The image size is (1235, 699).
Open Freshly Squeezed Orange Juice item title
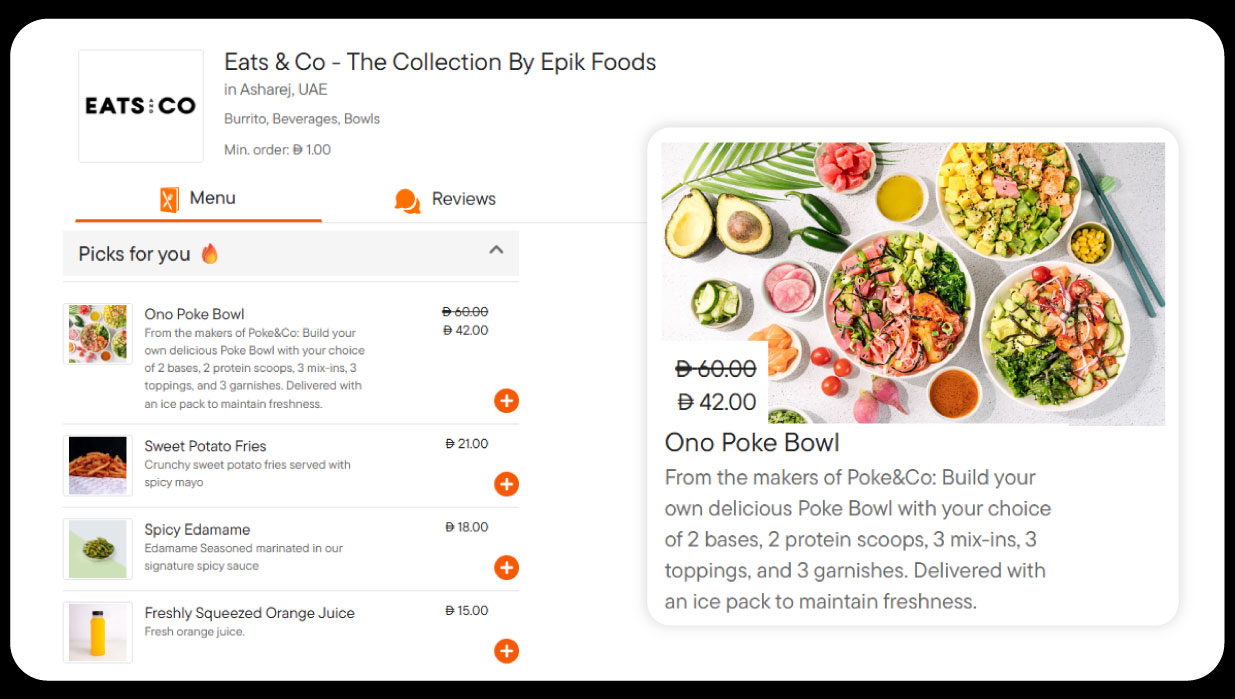click(x=249, y=613)
